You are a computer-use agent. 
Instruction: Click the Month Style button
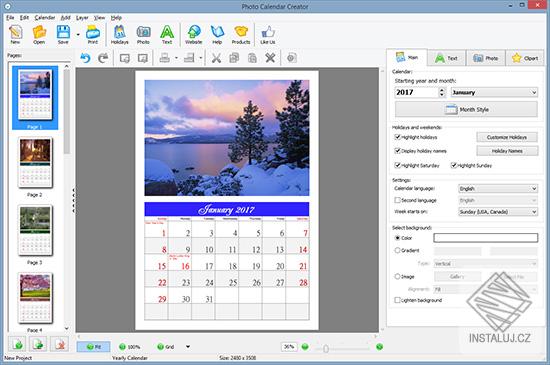pyautogui.click(x=466, y=109)
